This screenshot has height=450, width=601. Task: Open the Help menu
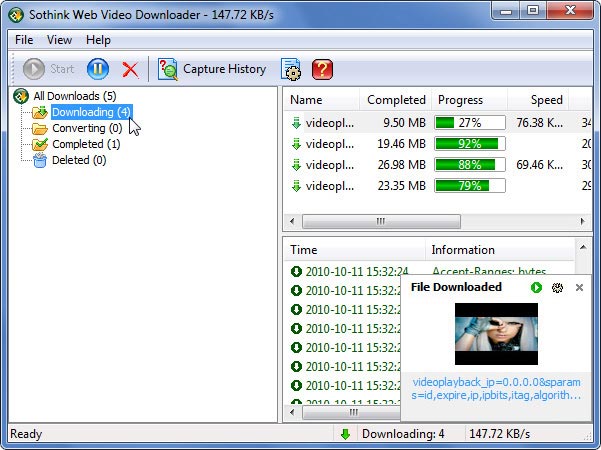[x=98, y=39]
